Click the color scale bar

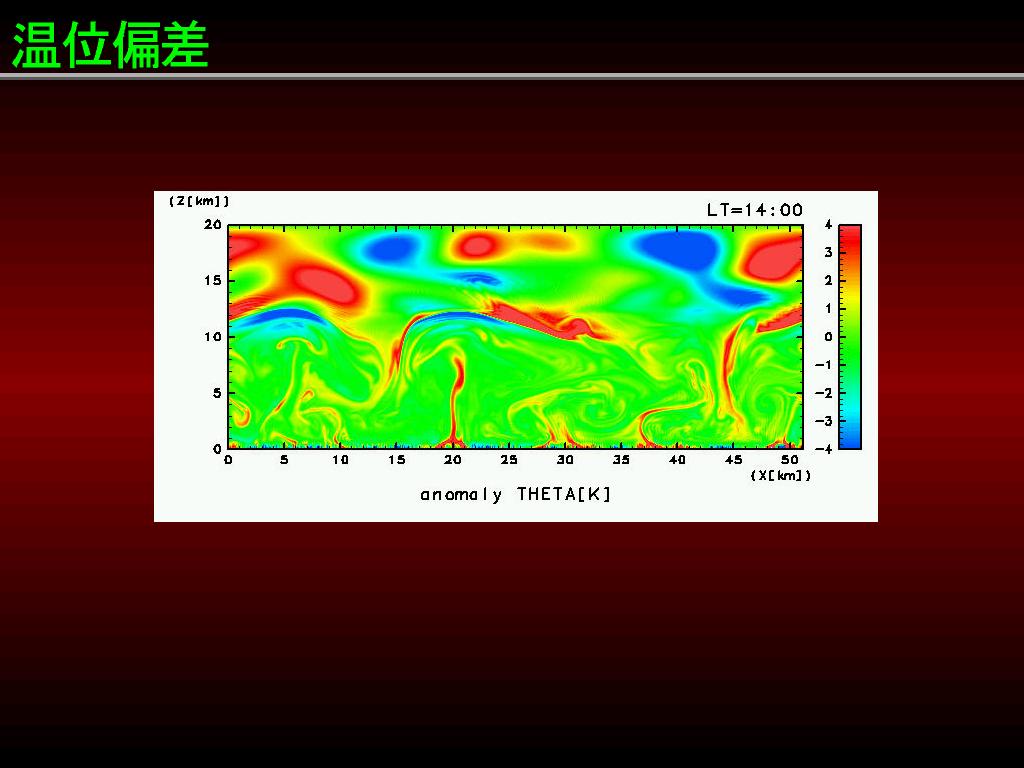point(850,337)
